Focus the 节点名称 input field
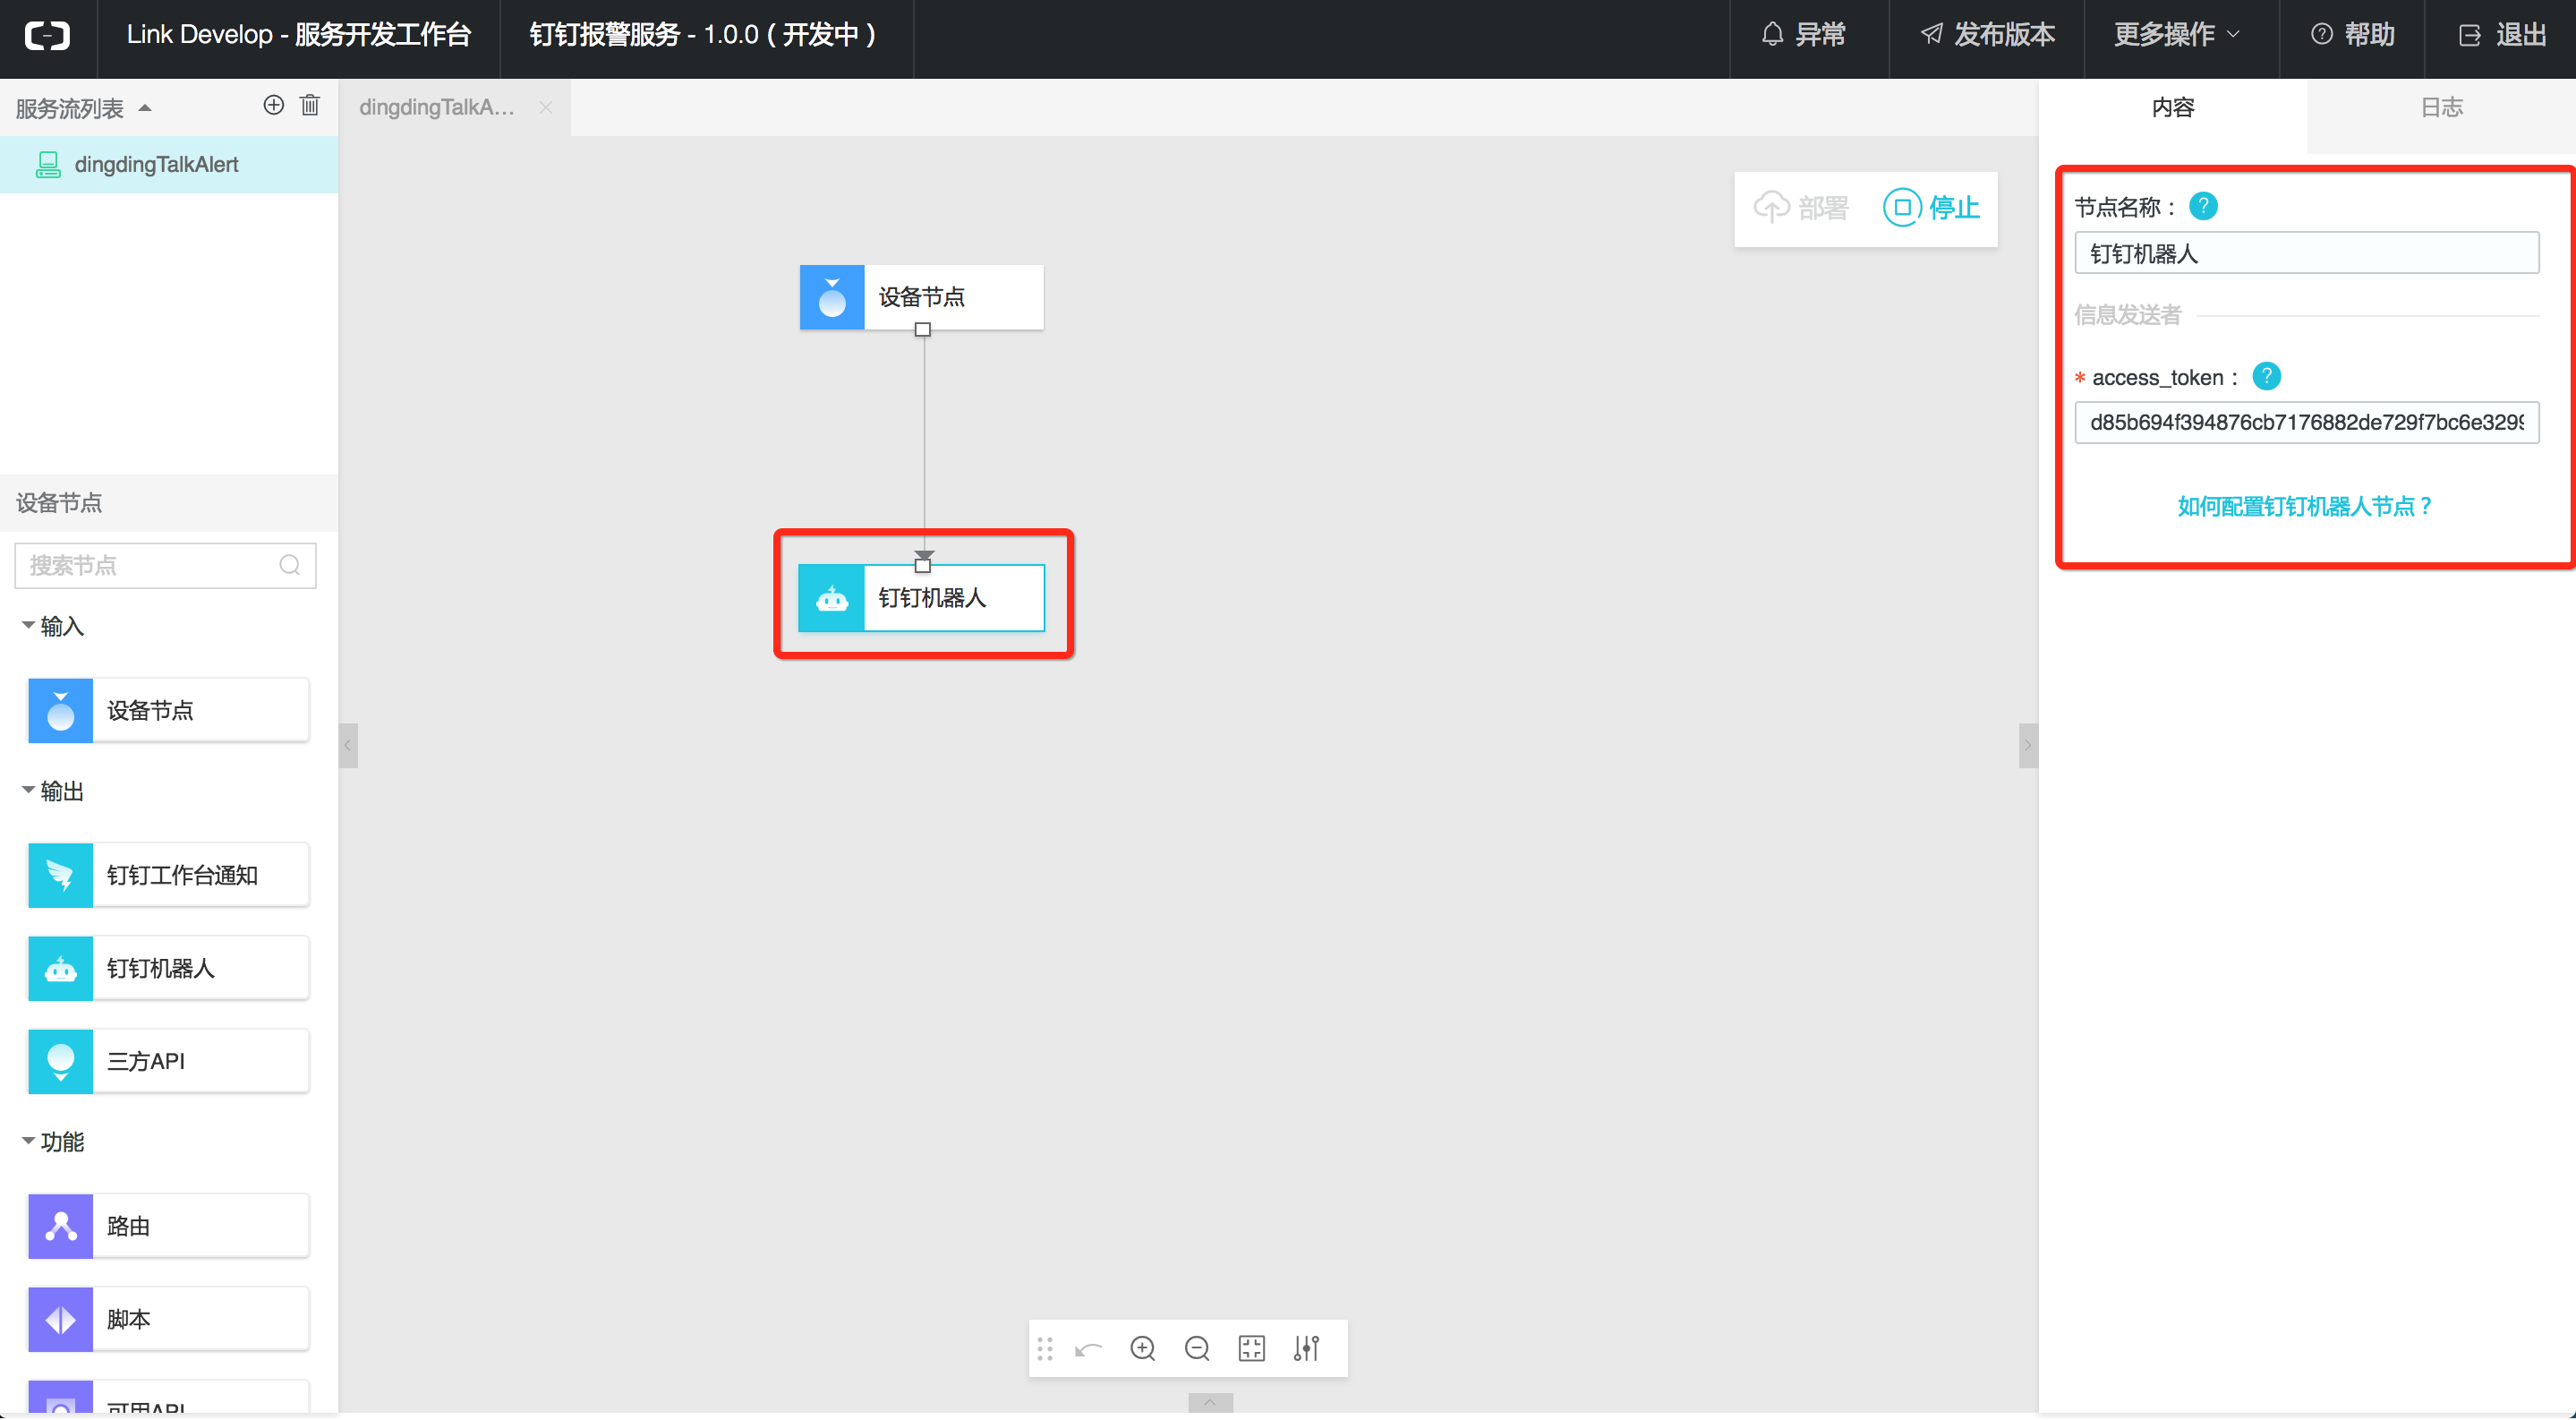 pos(2307,253)
